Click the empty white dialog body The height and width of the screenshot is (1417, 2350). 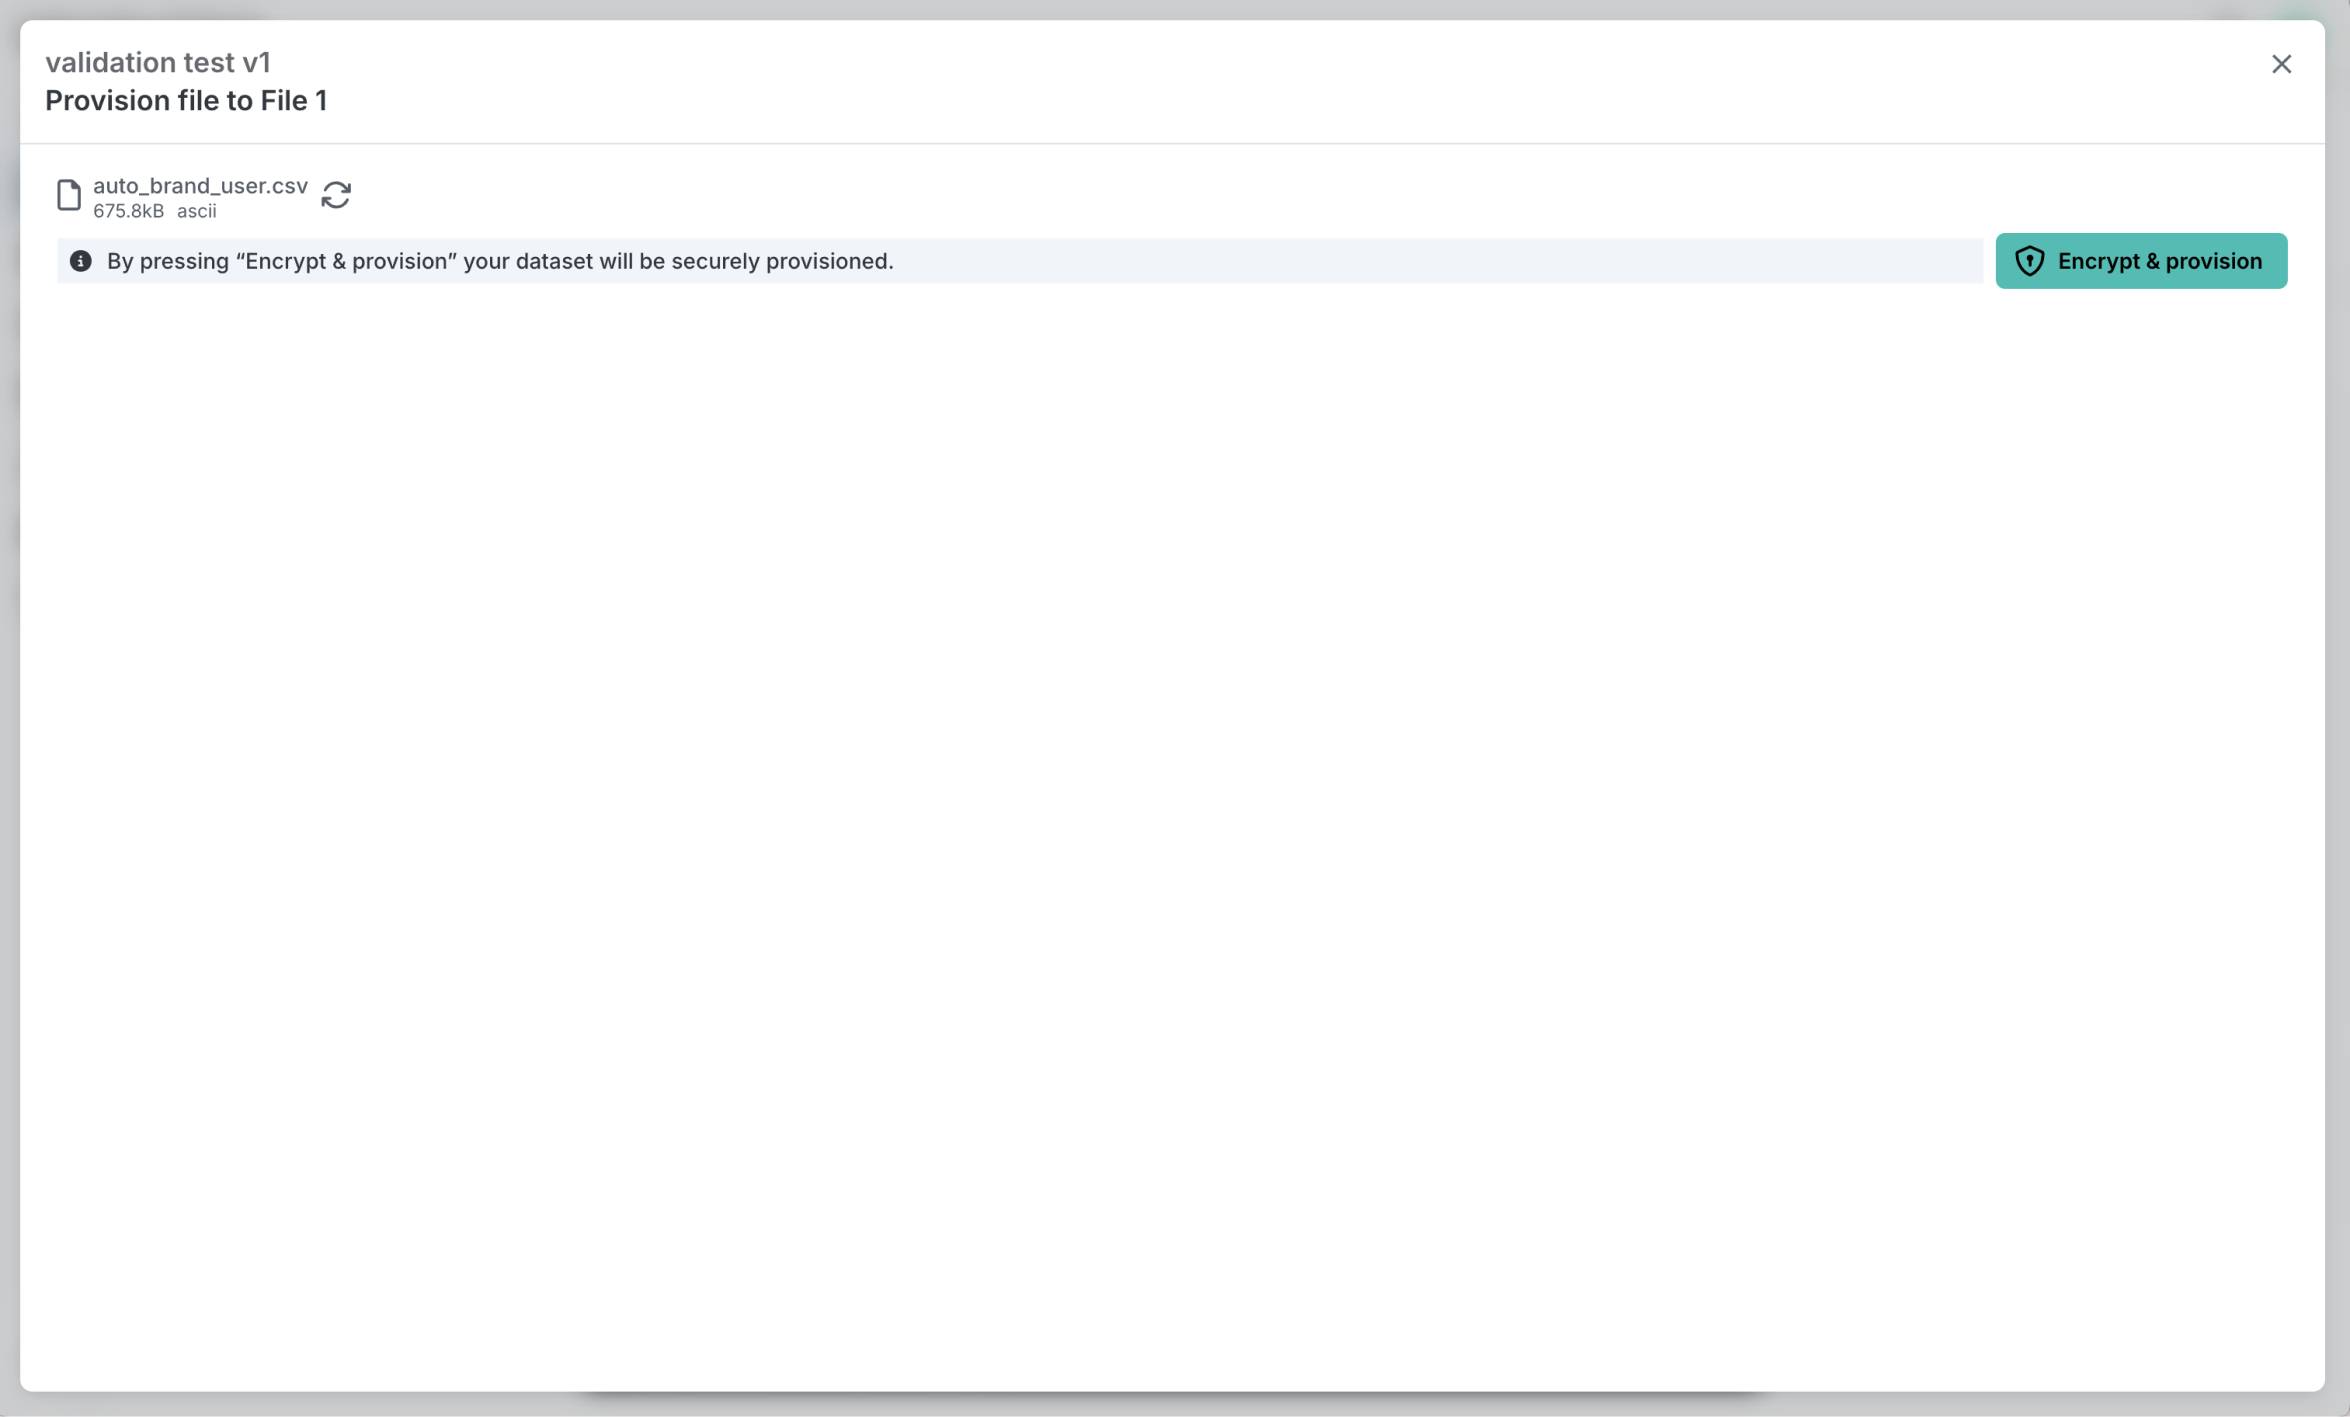[1170, 800]
